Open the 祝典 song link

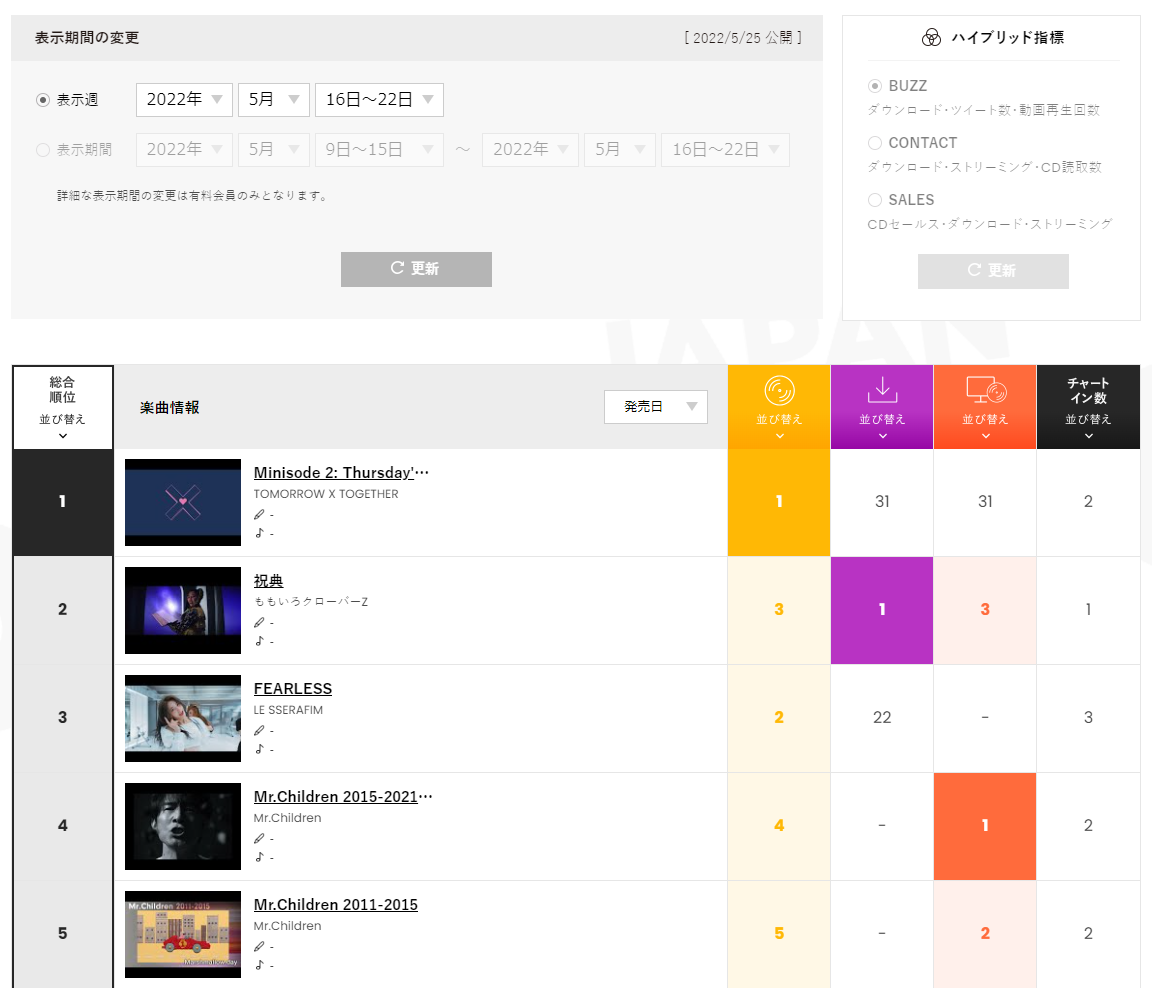[268, 581]
